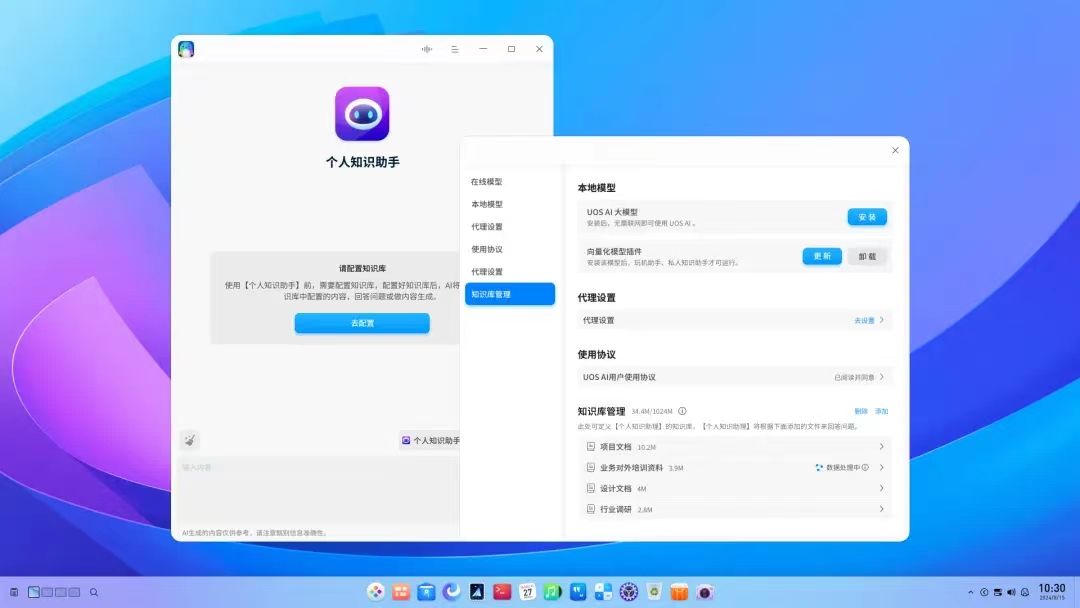This screenshot has height=608, width=1080.
Task: Expand the system tray with the up arrow
Action: [970, 592]
